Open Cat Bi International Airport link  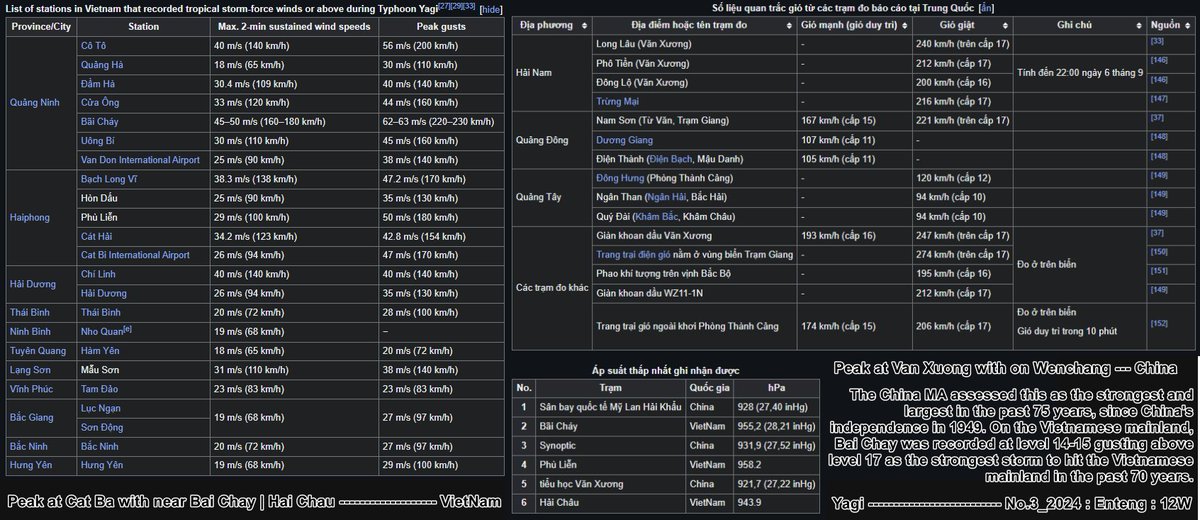(x=135, y=254)
